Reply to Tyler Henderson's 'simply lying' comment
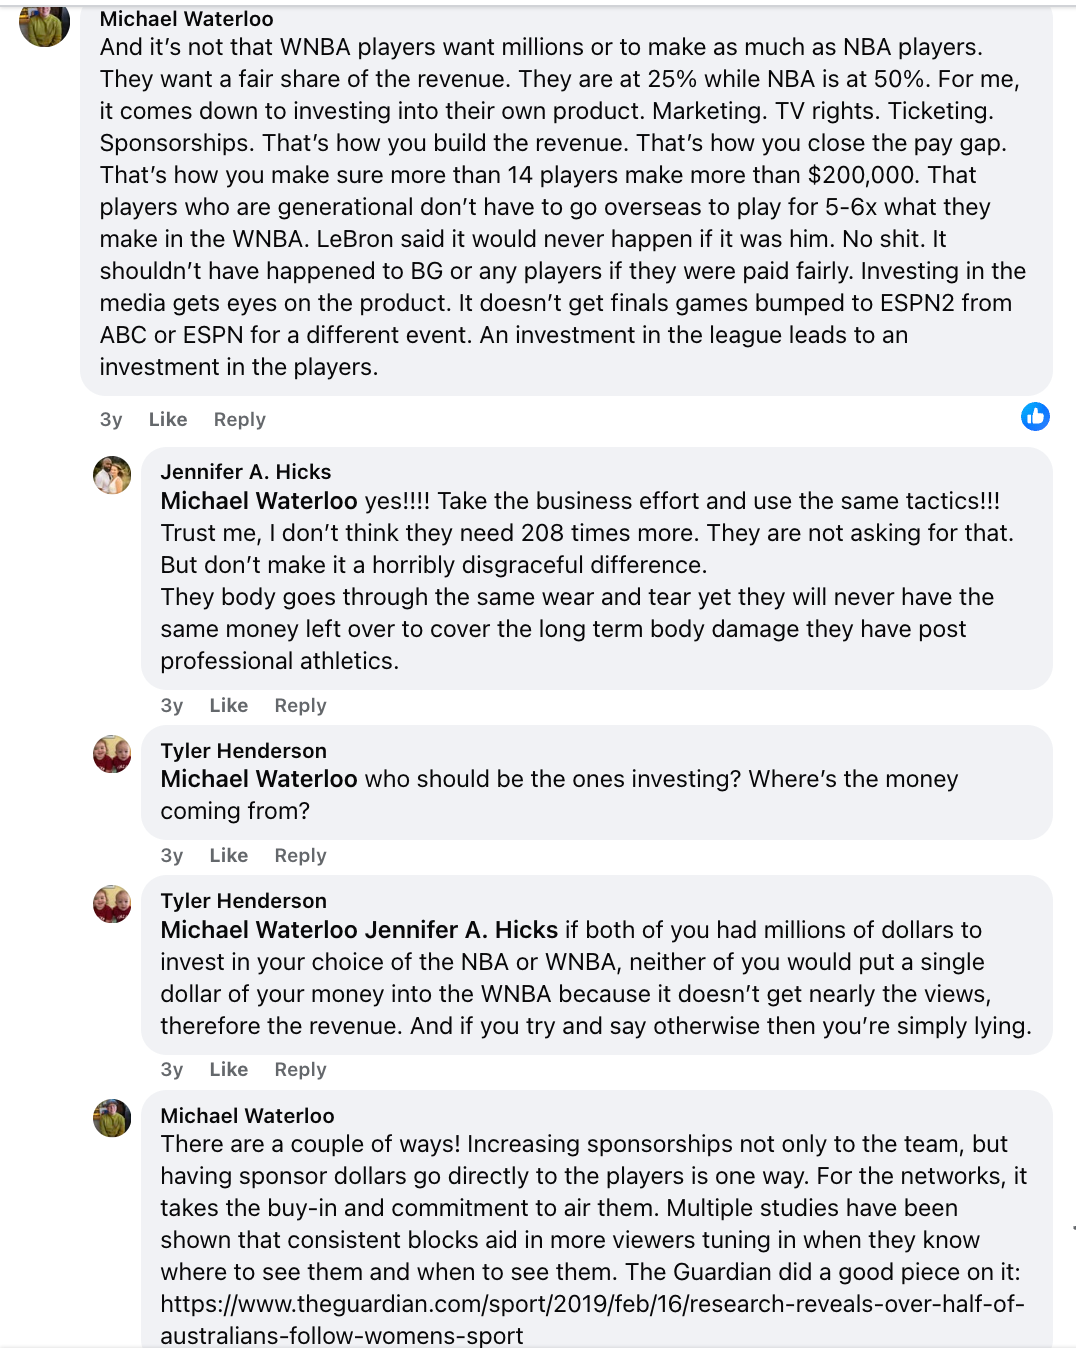Screen dimensions: 1076x1356 [301, 1070]
